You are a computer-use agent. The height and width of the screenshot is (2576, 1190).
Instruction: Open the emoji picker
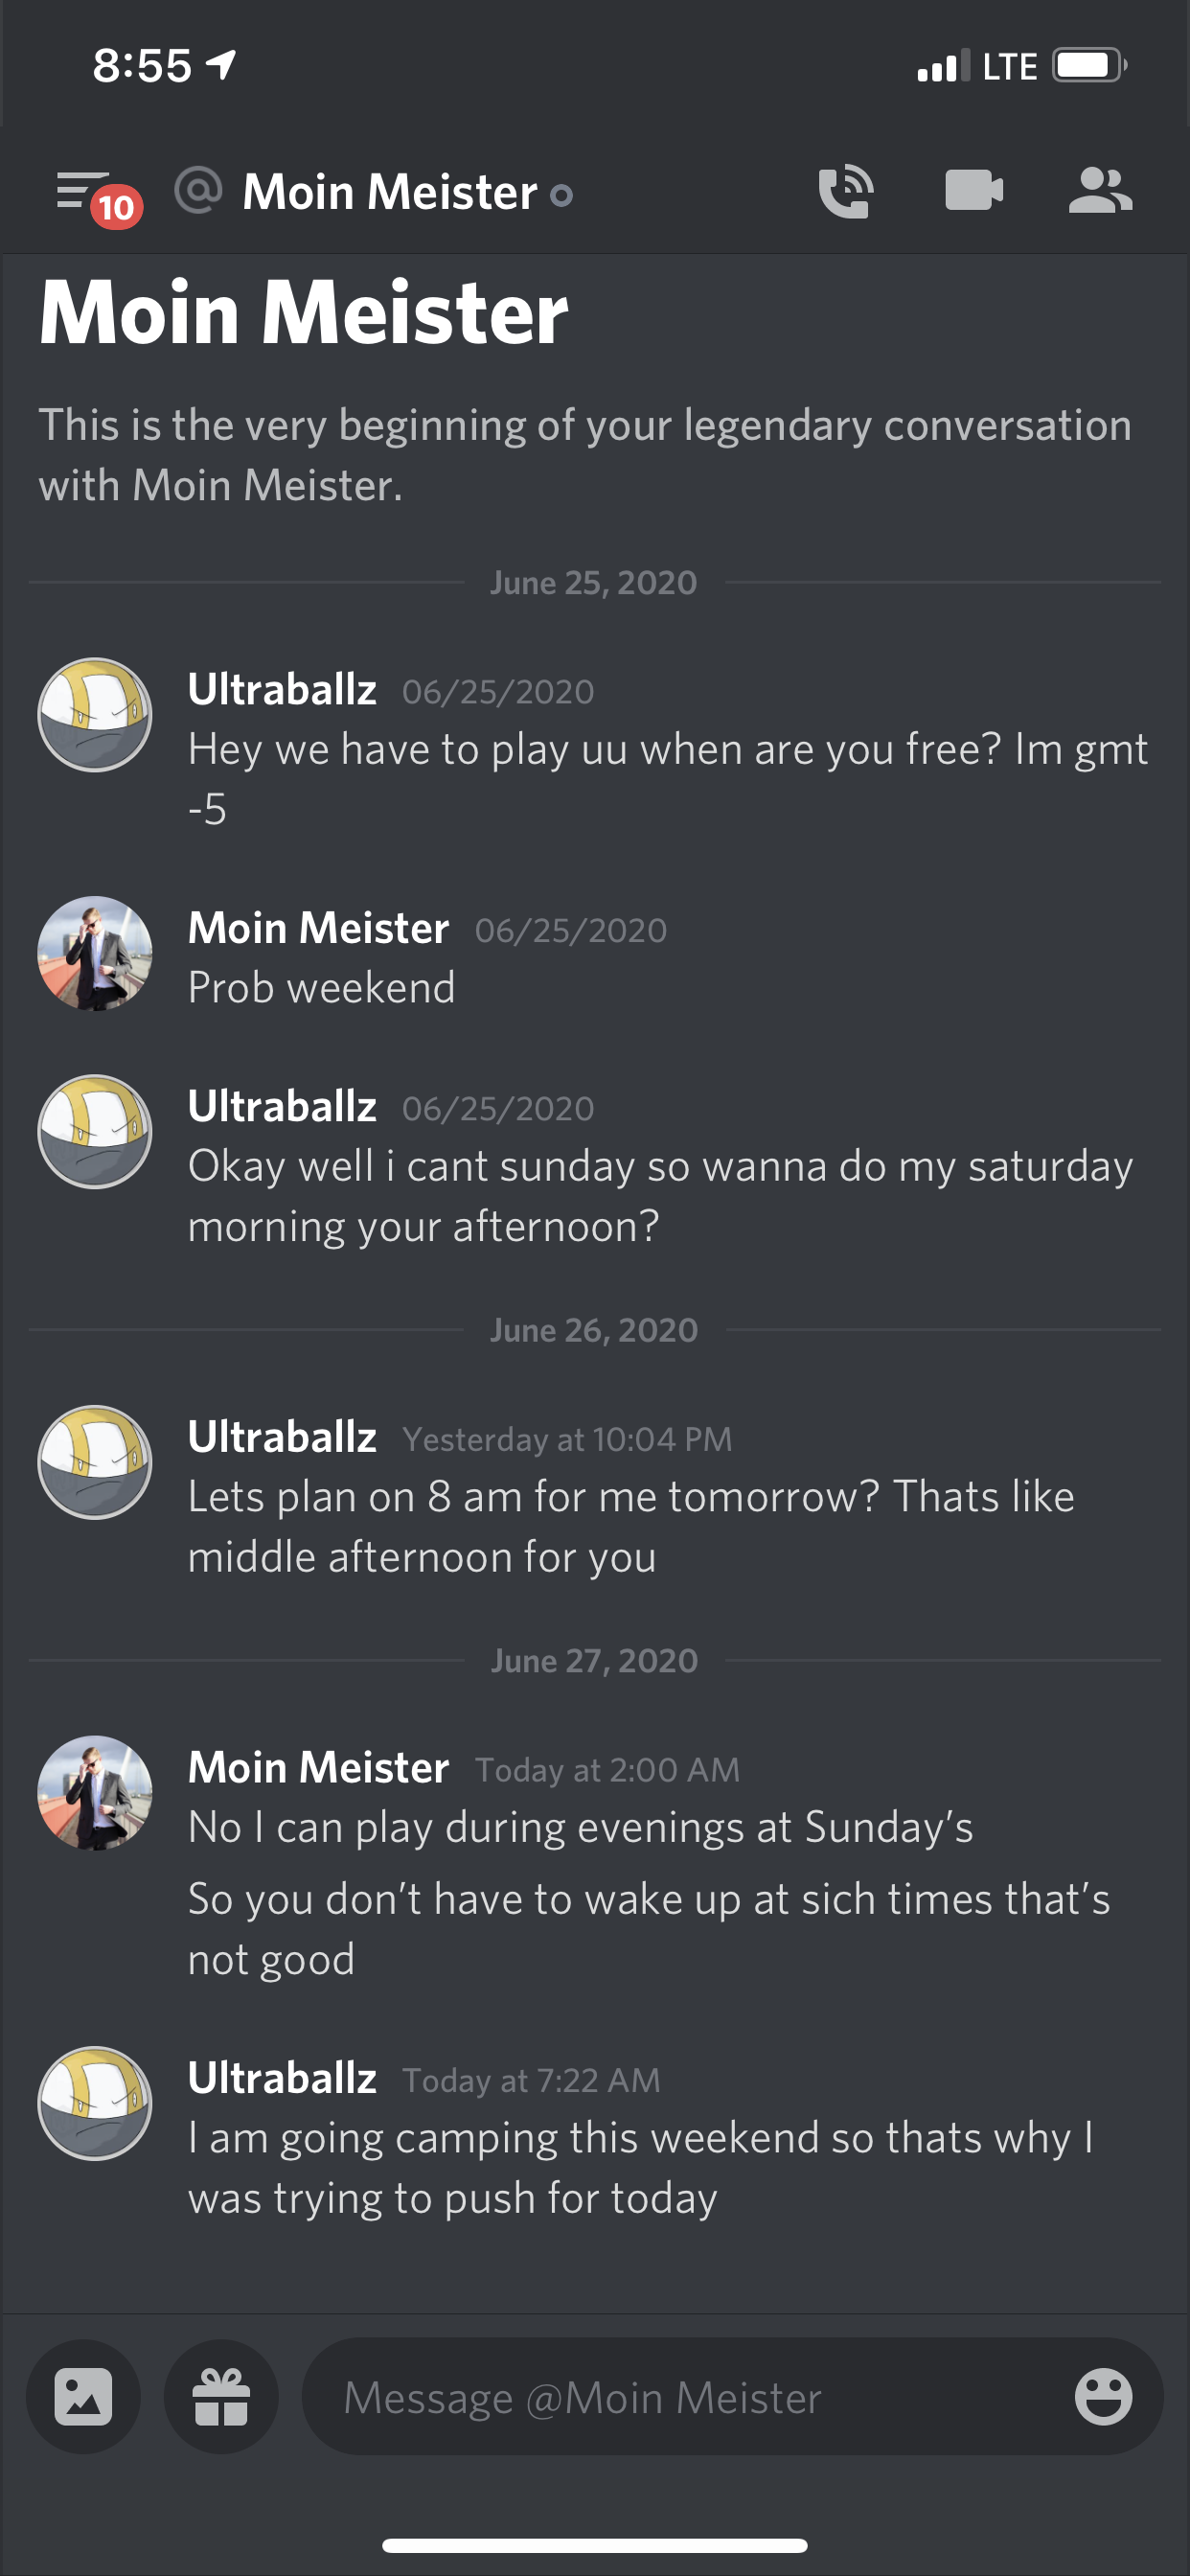[x=1103, y=2396]
